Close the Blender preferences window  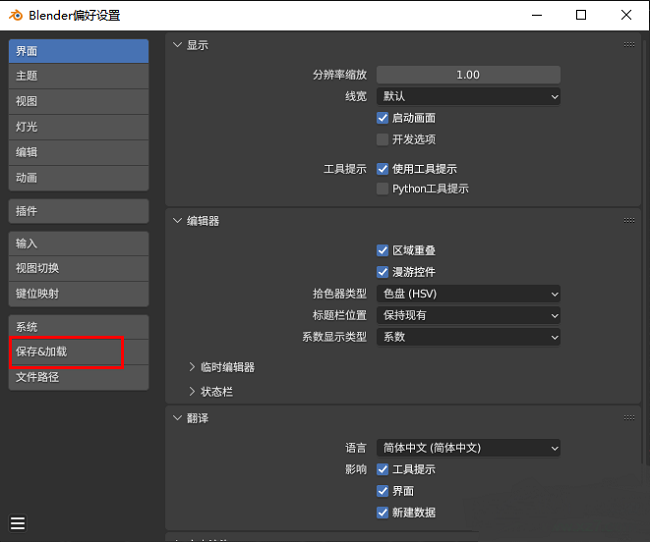(x=626, y=15)
